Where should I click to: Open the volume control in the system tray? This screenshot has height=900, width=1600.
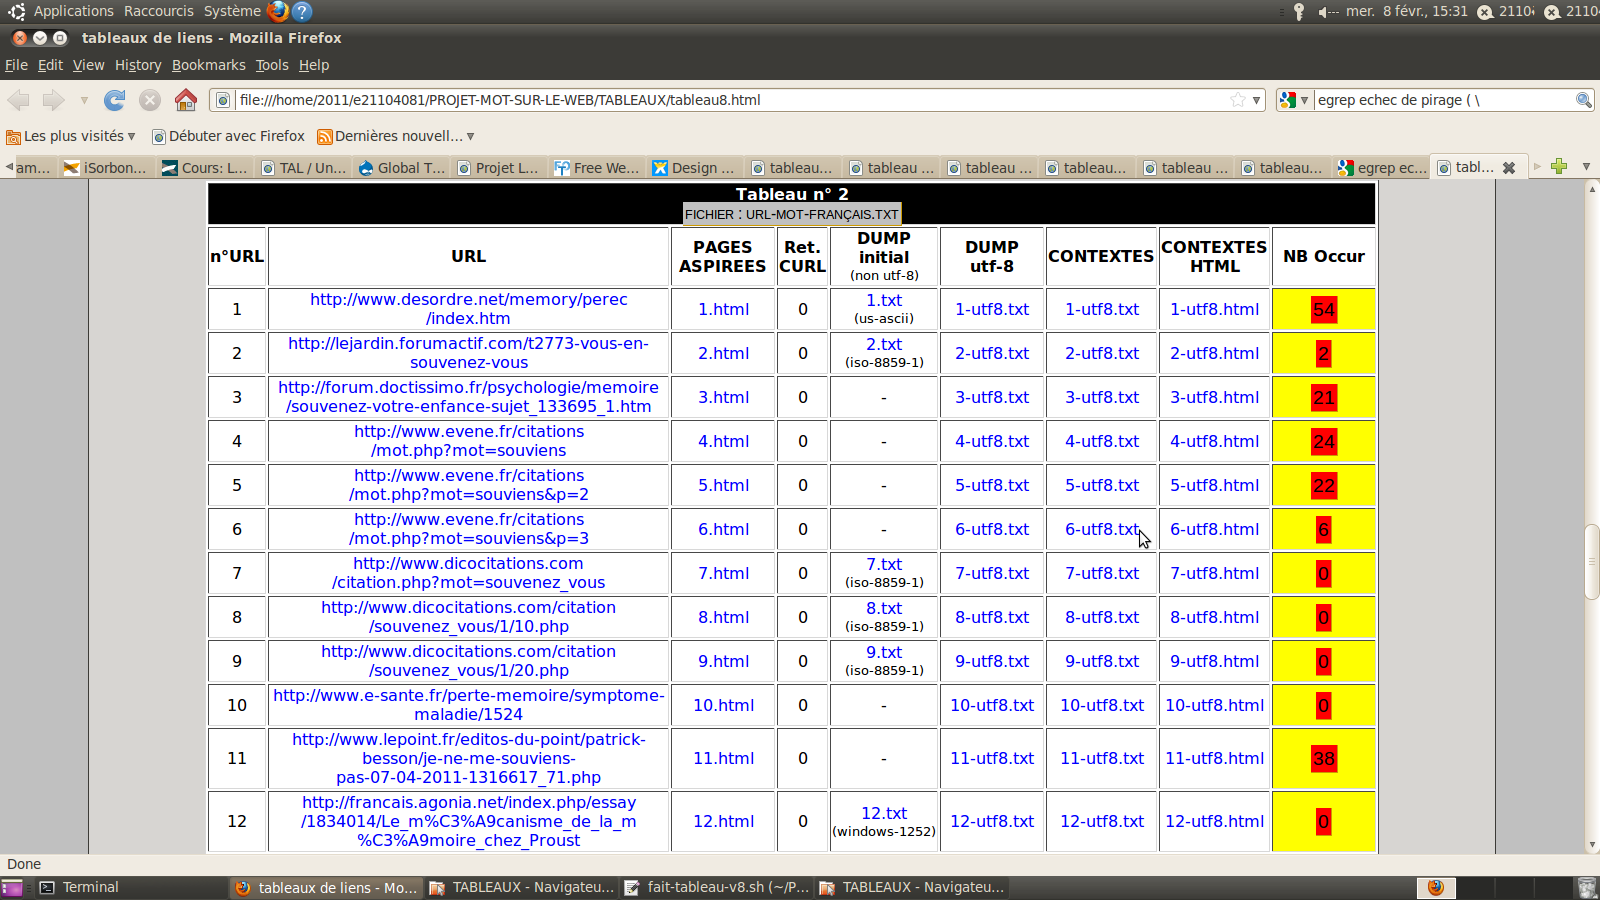1327,12
